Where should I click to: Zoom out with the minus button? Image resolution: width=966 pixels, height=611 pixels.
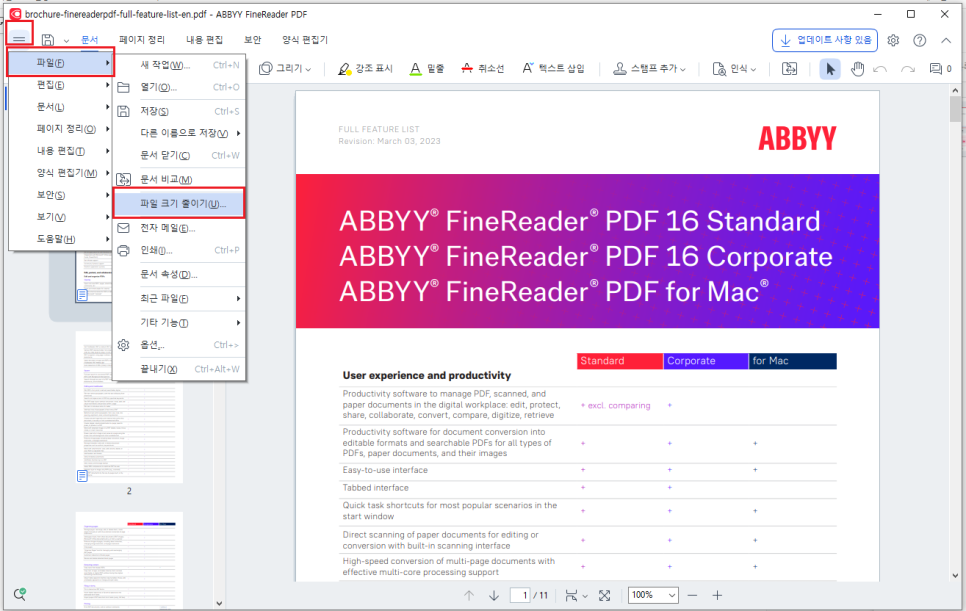(x=692, y=596)
